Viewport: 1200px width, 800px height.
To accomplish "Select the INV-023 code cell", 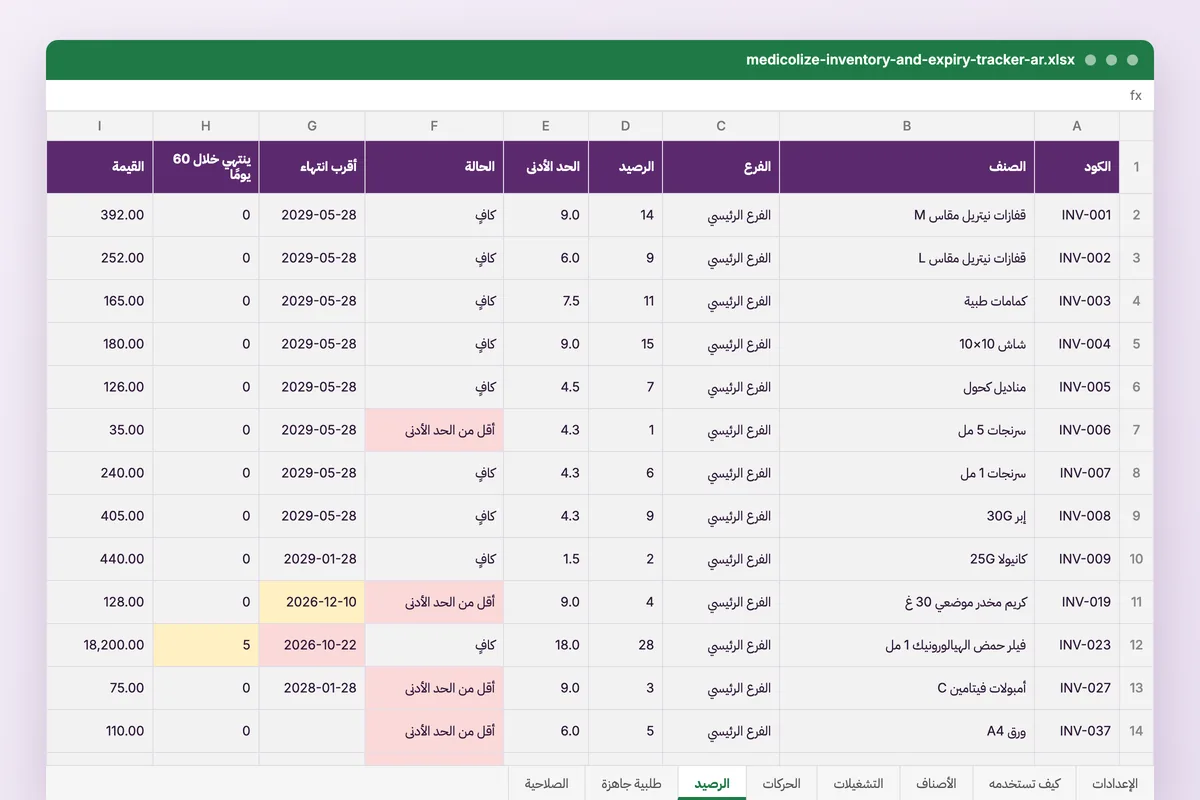I will point(1077,645).
